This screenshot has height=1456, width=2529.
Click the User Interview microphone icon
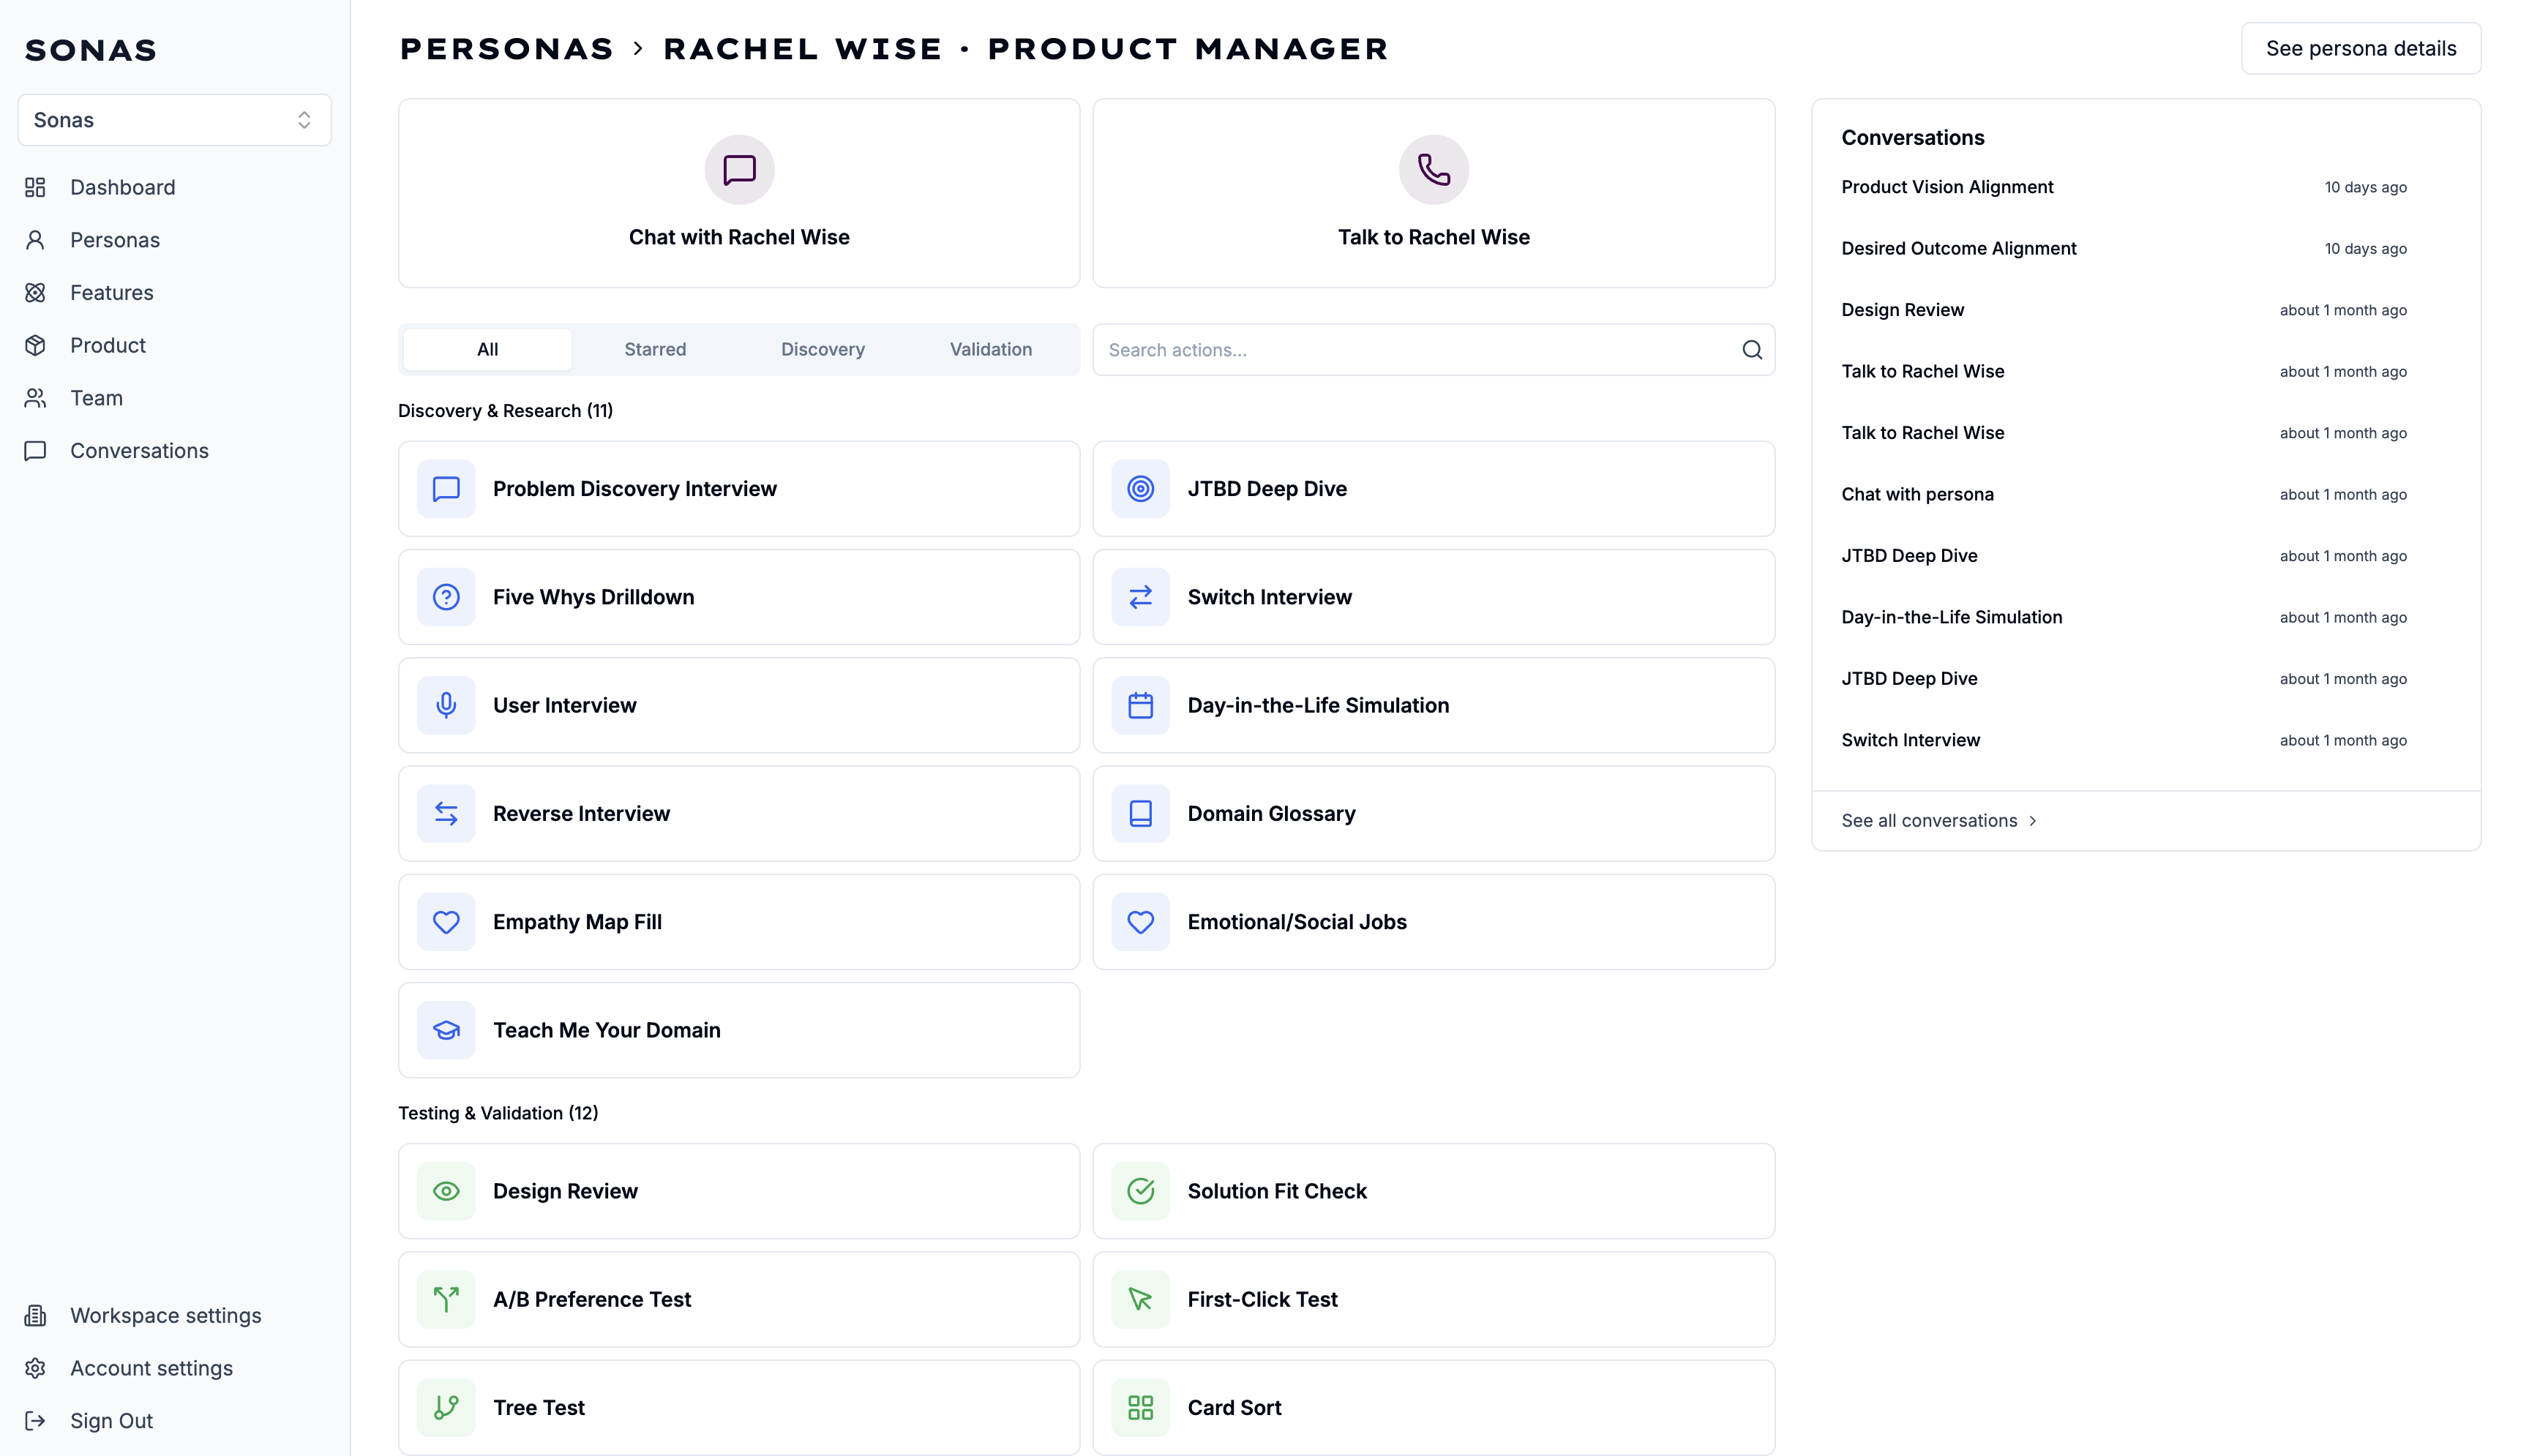point(446,705)
